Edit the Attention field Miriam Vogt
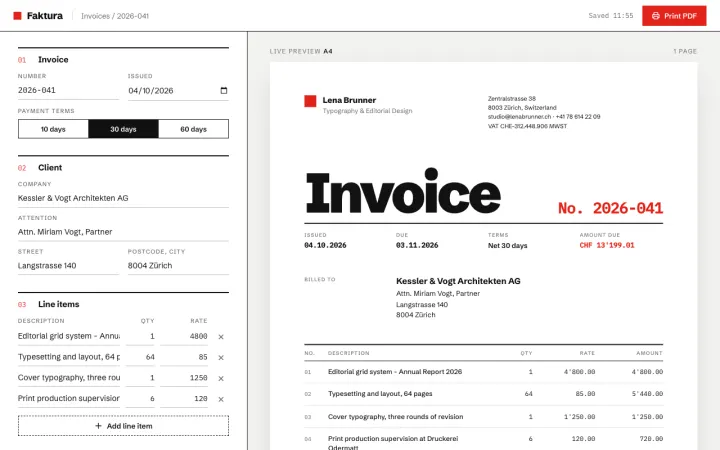Image resolution: width=720 pixels, height=450 pixels. coord(123,232)
